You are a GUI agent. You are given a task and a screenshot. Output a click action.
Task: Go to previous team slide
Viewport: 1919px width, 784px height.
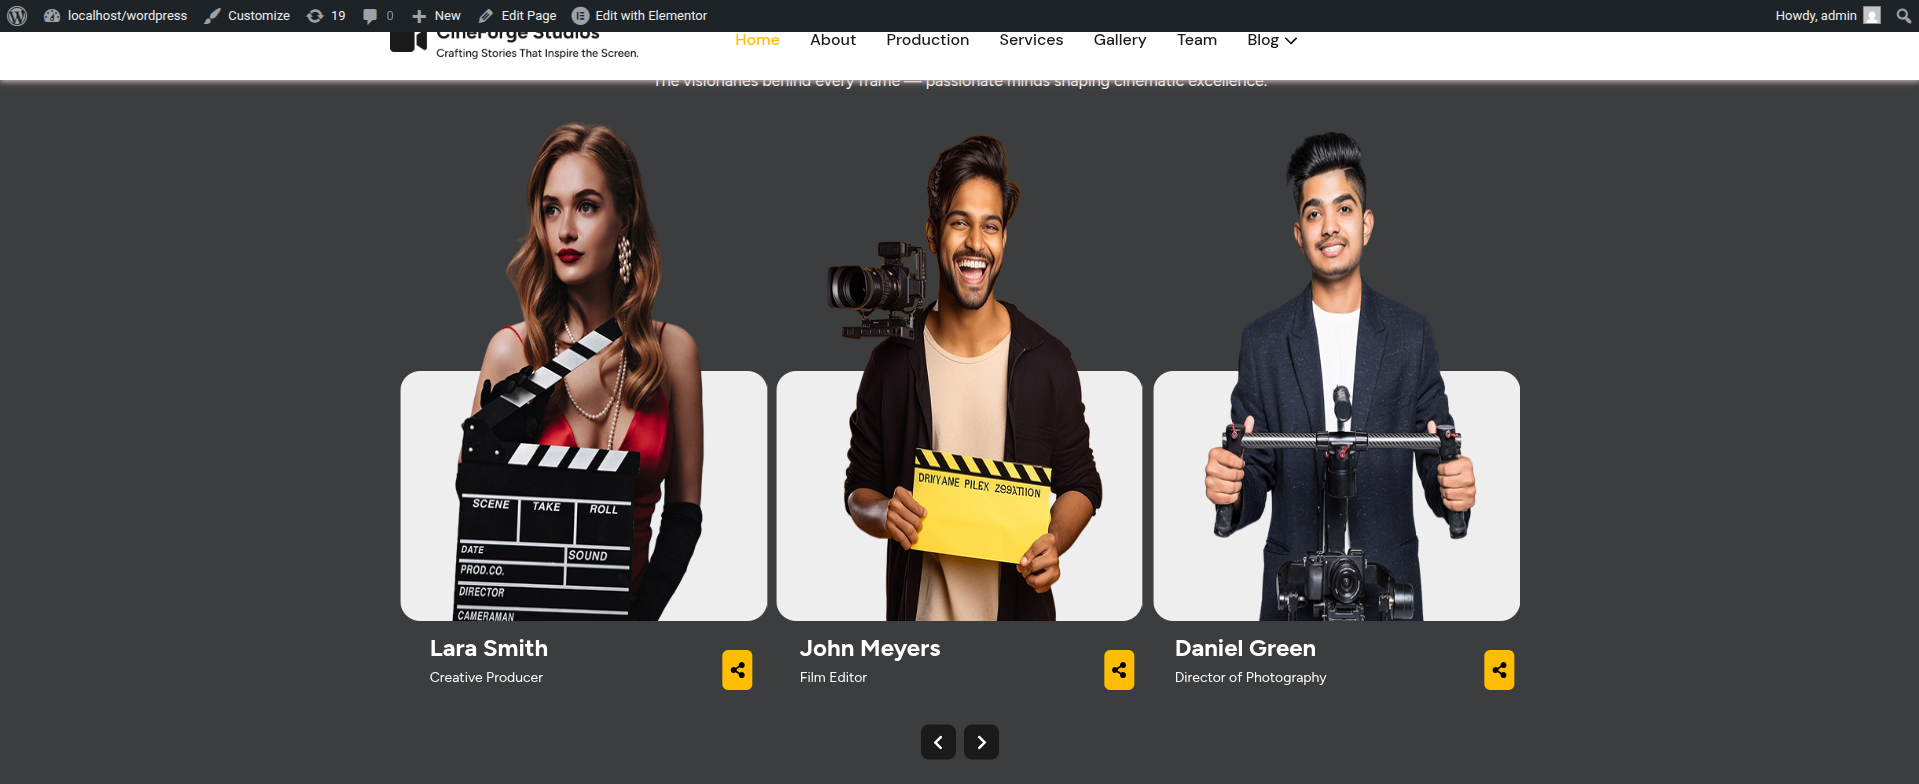pos(938,742)
